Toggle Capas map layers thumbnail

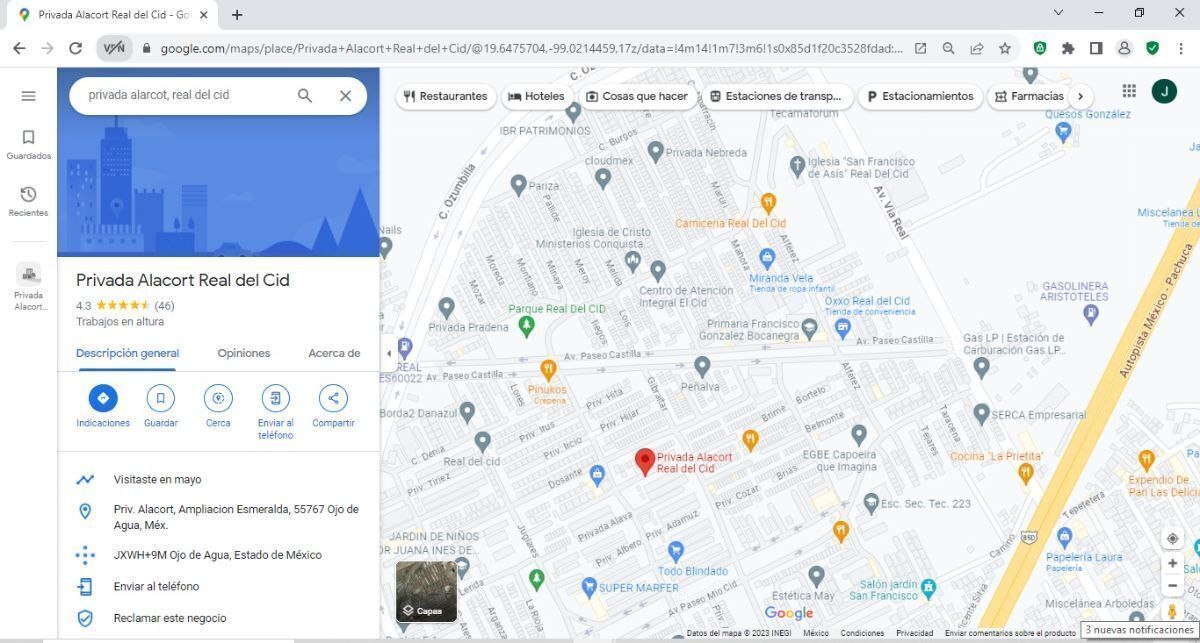[426, 591]
